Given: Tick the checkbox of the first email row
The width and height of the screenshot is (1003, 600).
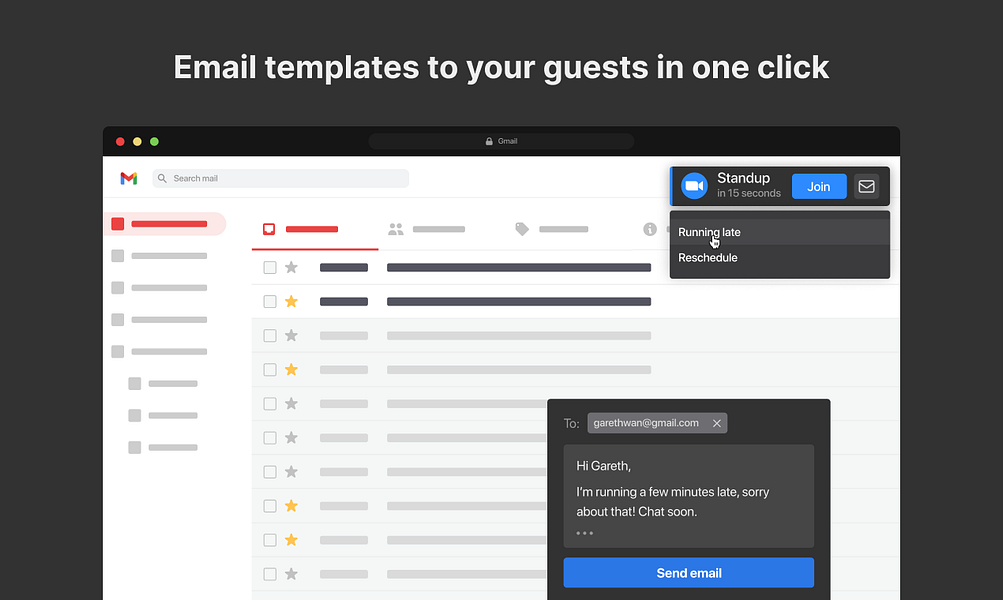Looking at the screenshot, I should (270, 267).
